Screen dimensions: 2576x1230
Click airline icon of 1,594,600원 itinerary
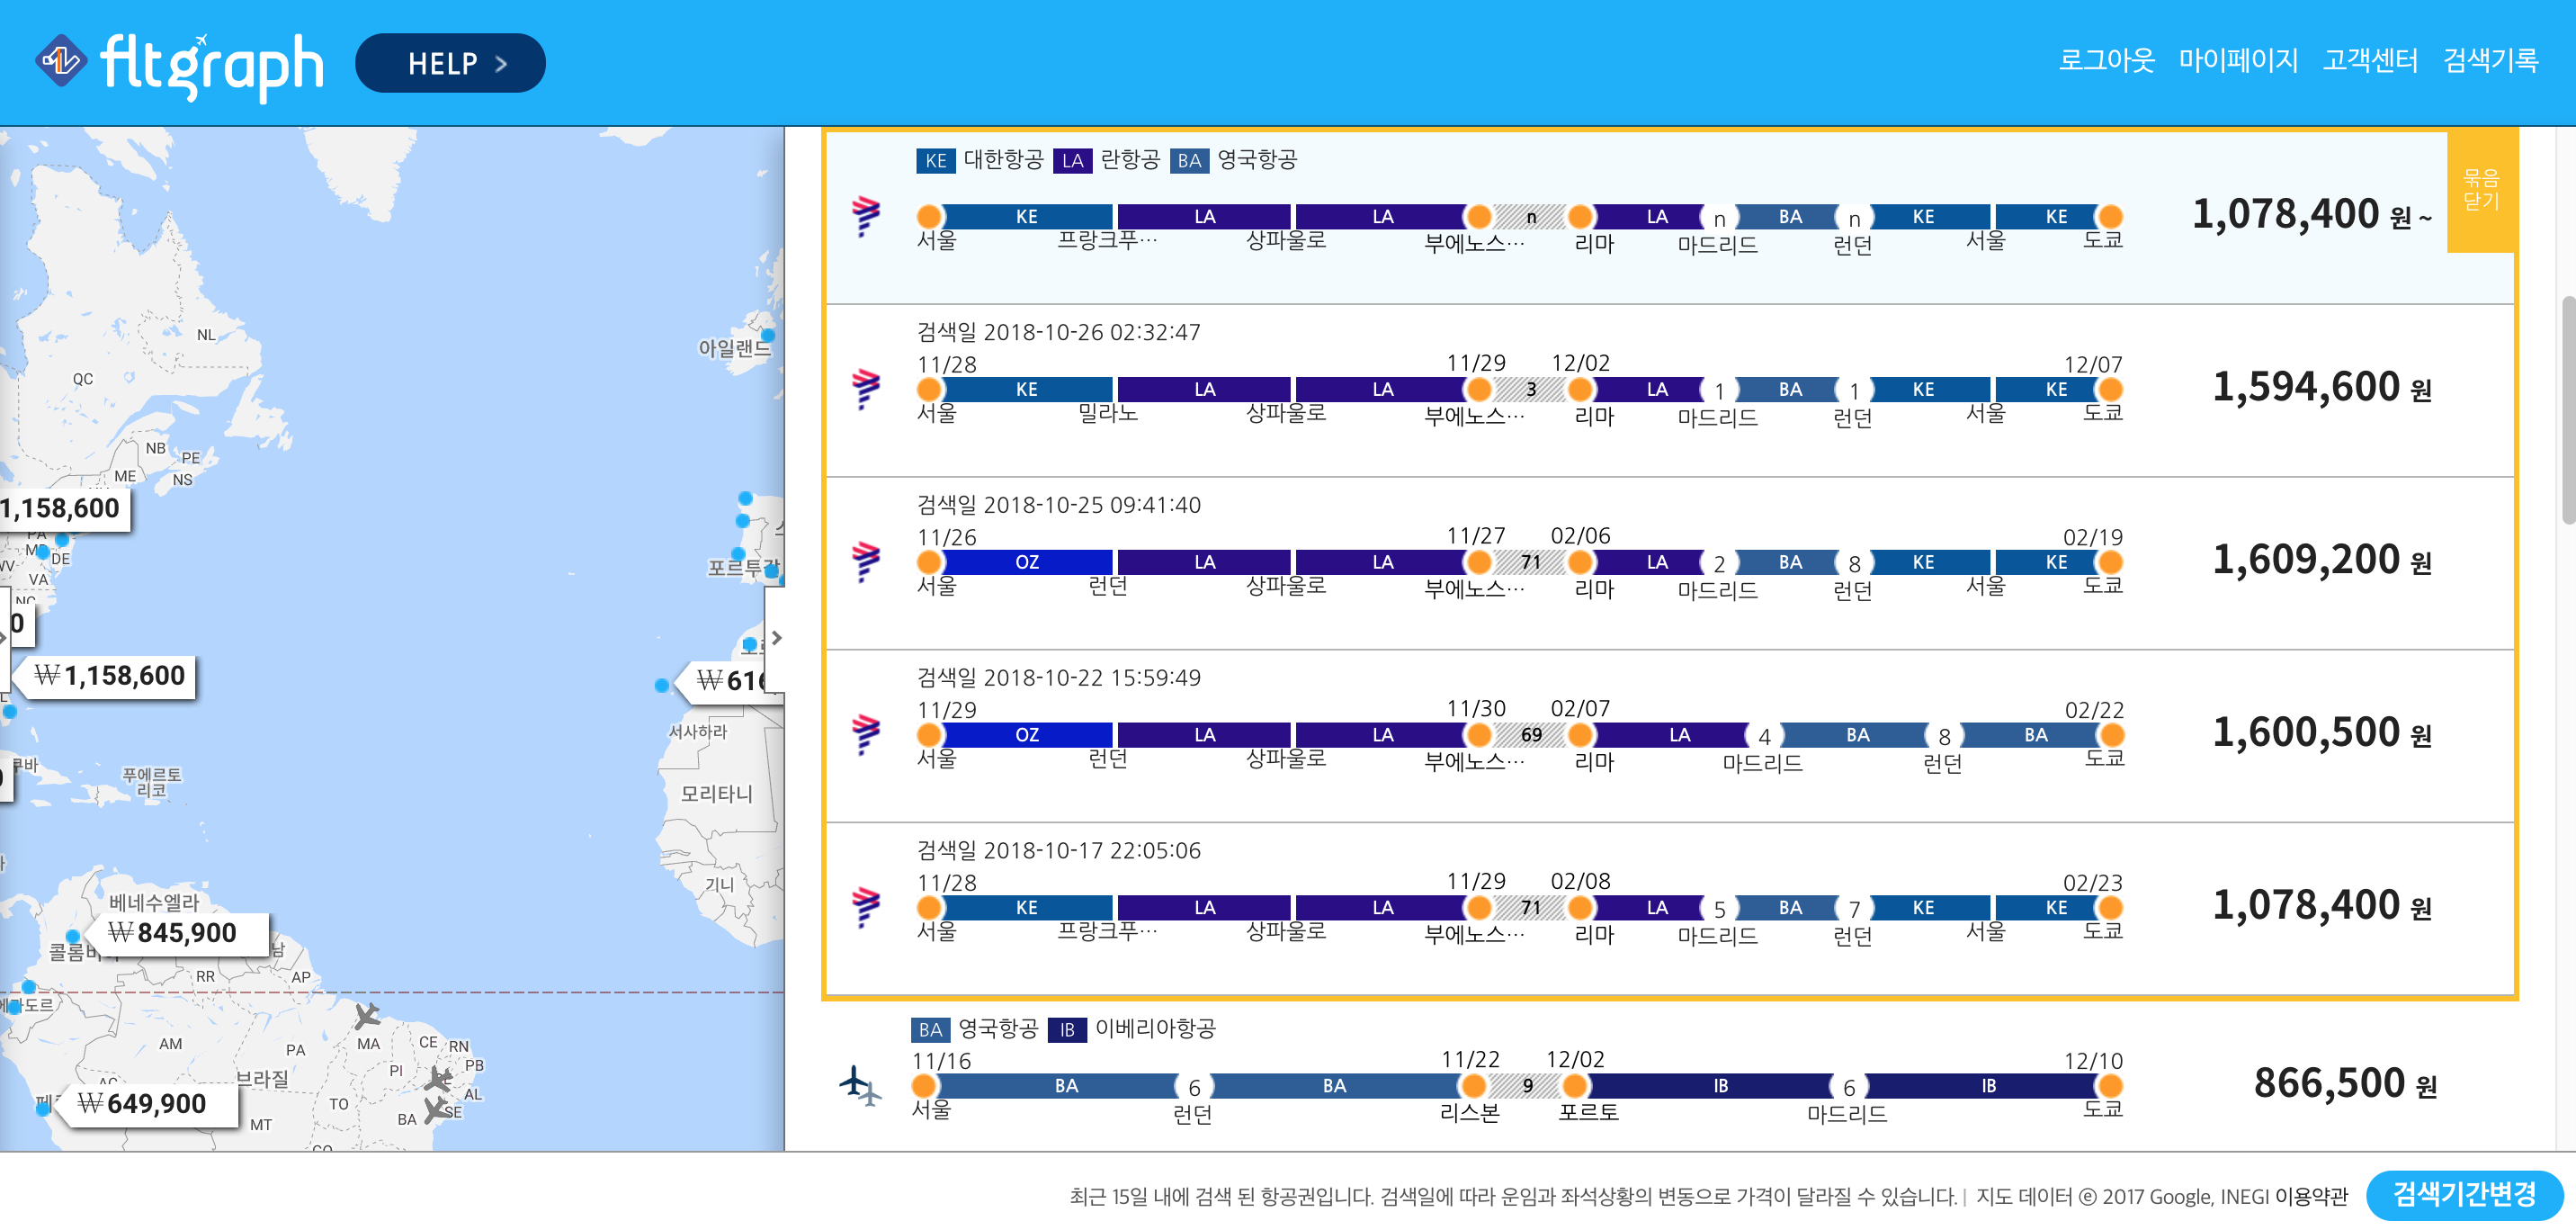point(866,388)
